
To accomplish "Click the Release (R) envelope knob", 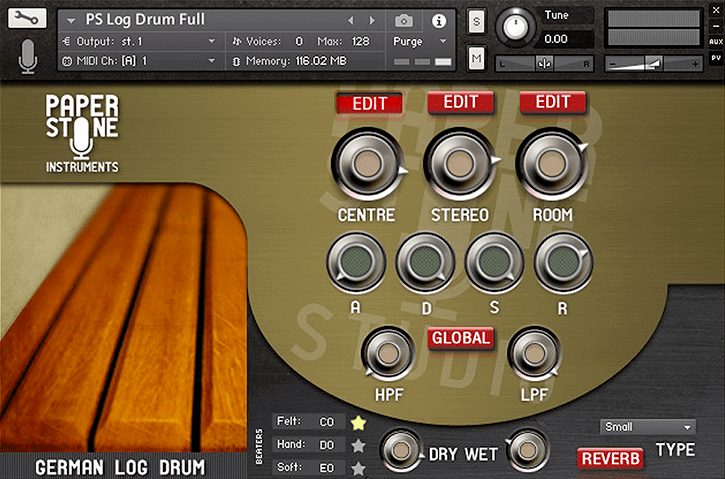I will point(564,263).
